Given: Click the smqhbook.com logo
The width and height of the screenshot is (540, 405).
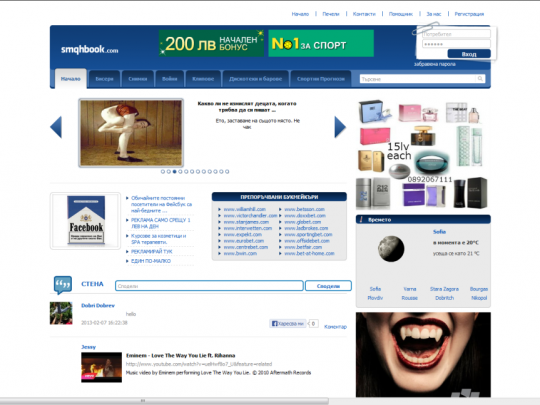Looking at the screenshot, I should click(90, 50).
